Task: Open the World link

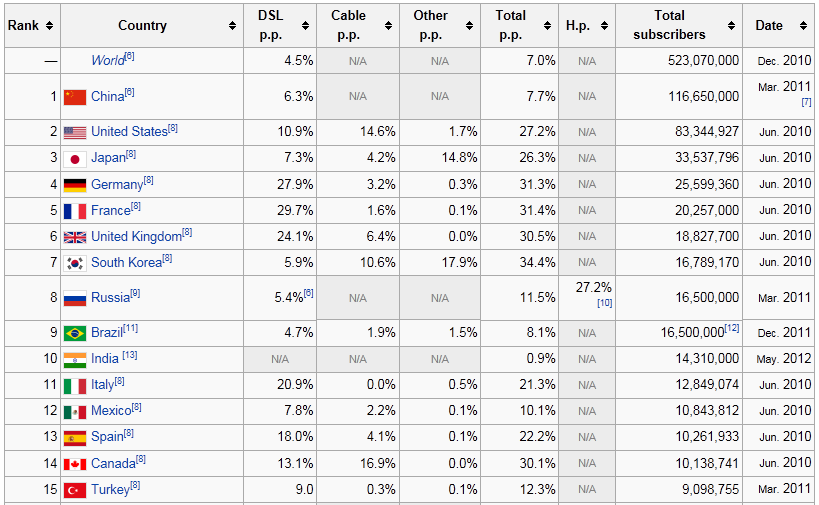Action: coord(107,60)
